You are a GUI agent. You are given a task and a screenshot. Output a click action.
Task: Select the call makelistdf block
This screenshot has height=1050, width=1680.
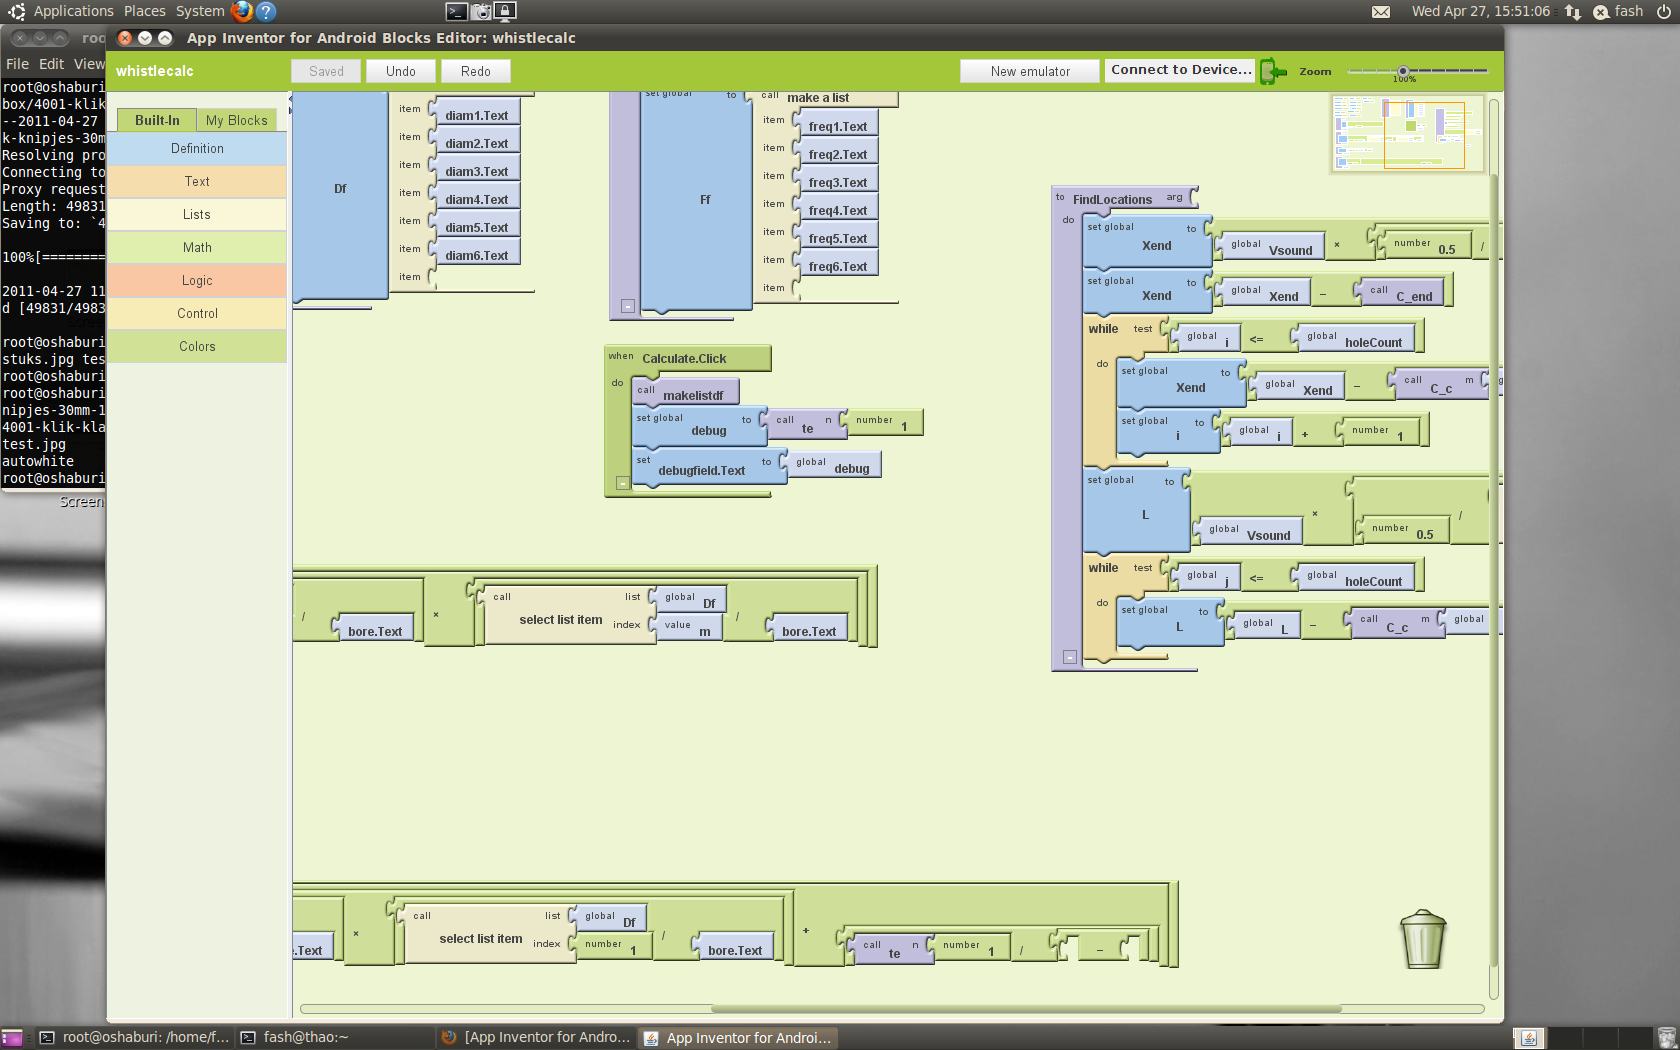pos(686,393)
